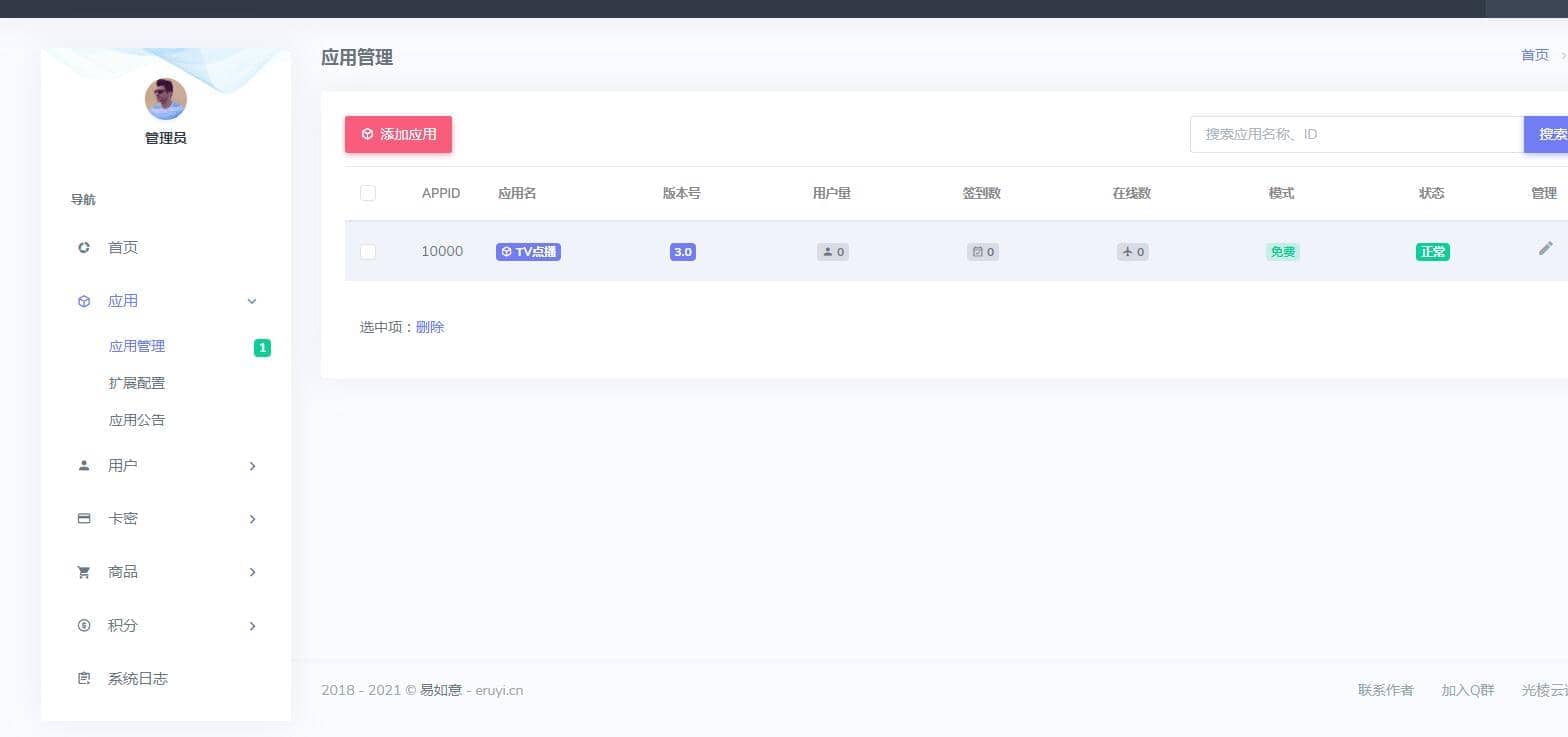Open the 应用公告 submenu item

(137, 420)
